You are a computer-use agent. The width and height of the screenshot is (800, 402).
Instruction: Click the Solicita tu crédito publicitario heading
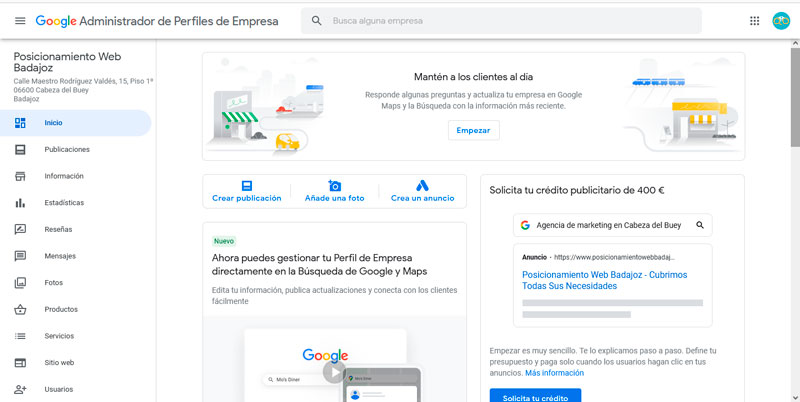[x=577, y=191]
